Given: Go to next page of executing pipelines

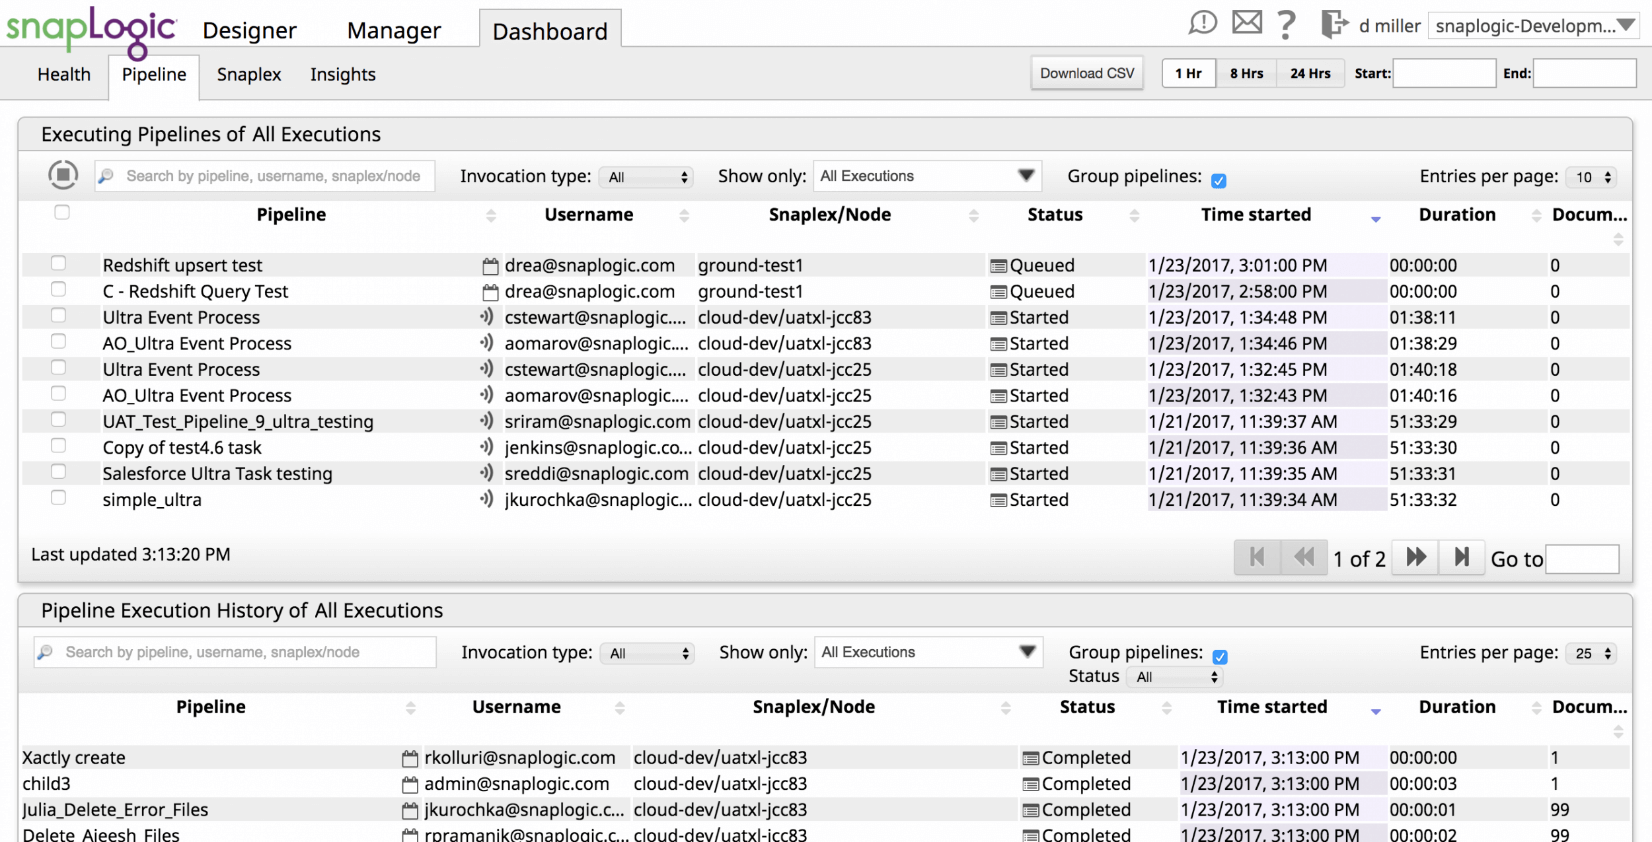Looking at the screenshot, I should [1416, 557].
